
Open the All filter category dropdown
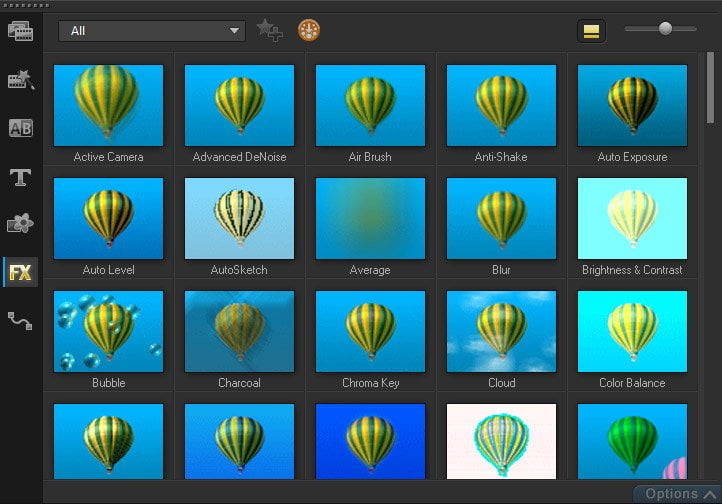152,31
